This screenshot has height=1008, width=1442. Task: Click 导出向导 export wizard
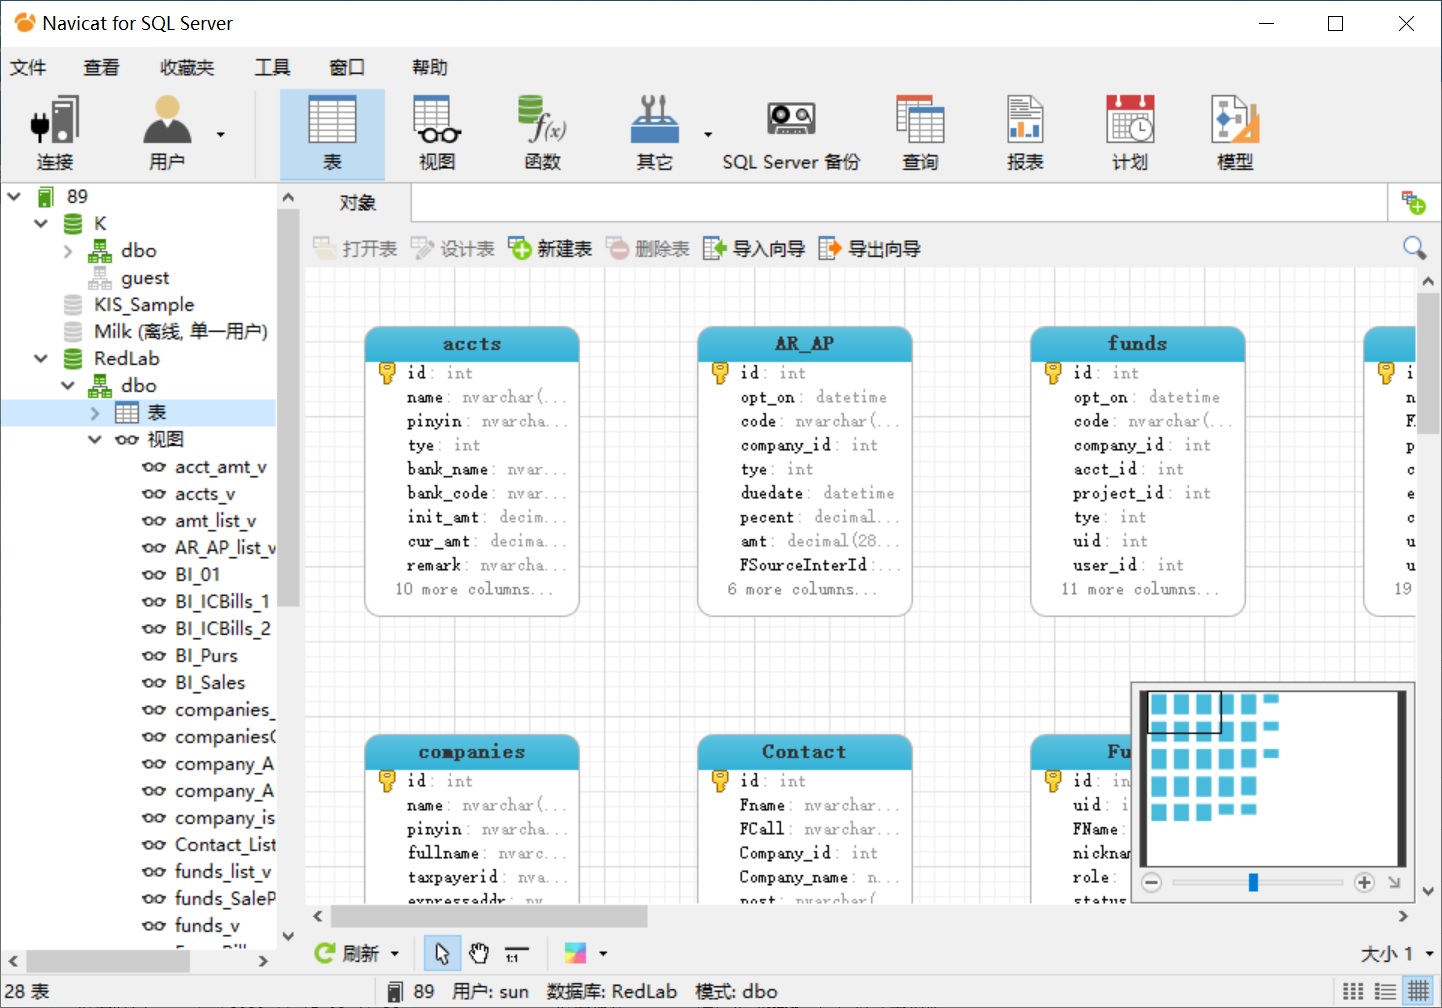(x=869, y=248)
